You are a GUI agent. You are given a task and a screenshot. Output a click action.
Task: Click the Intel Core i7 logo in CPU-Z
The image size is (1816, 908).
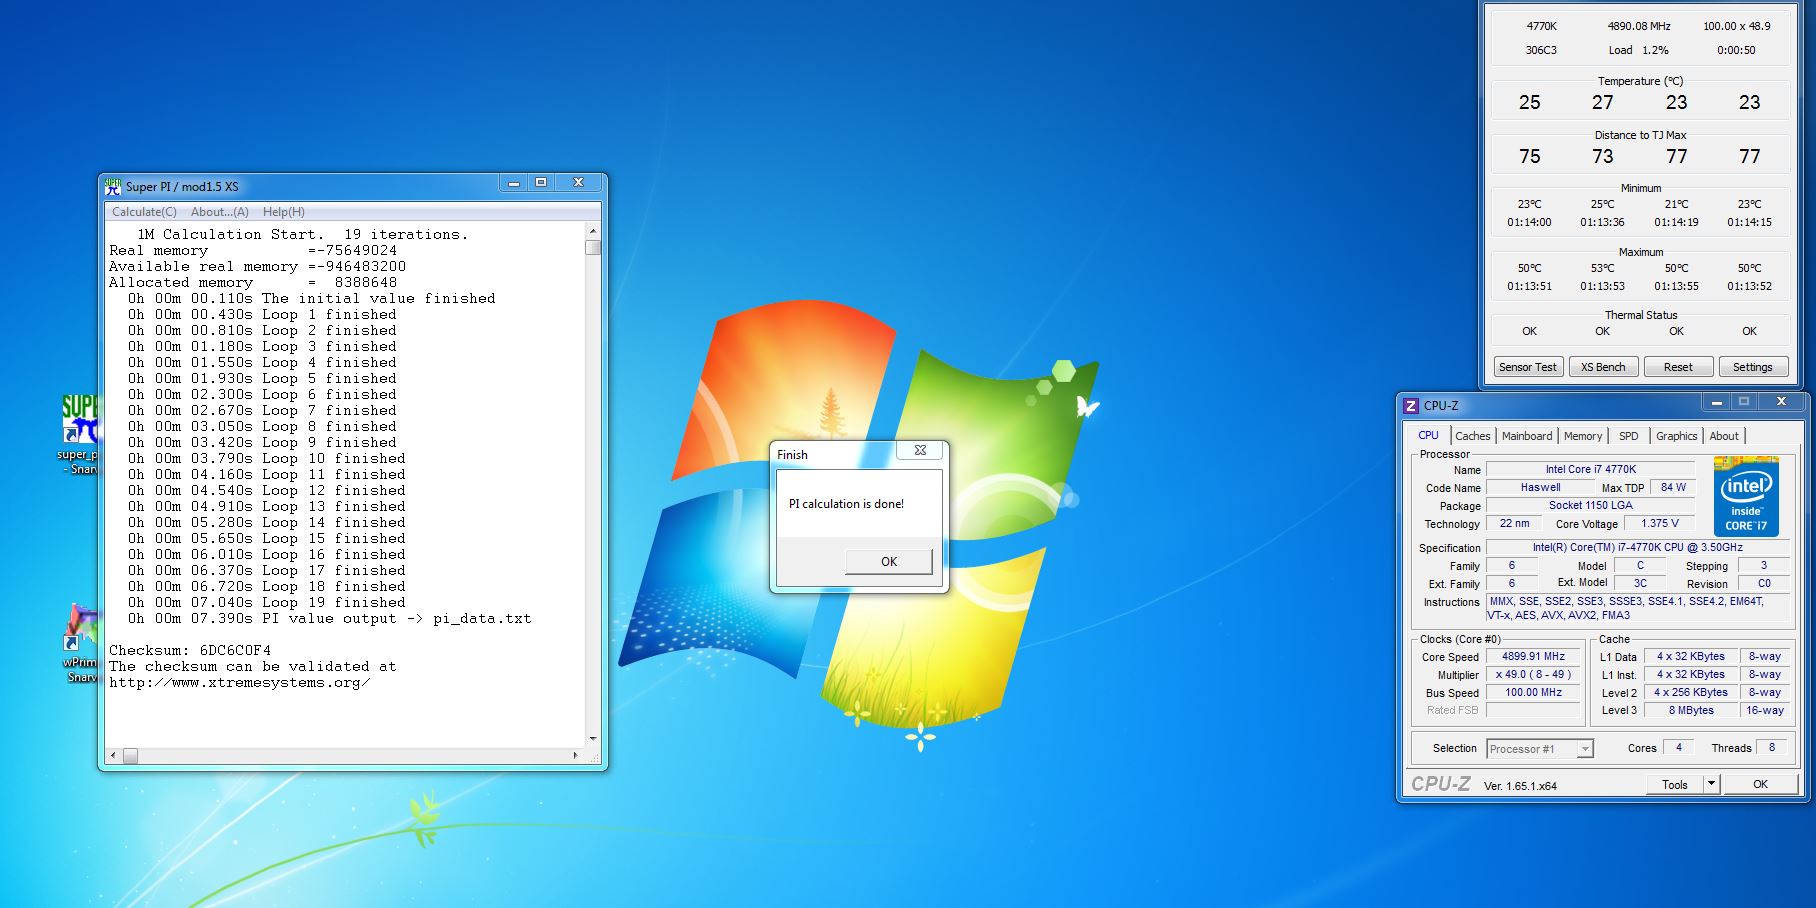click(x=1746, y=496)
